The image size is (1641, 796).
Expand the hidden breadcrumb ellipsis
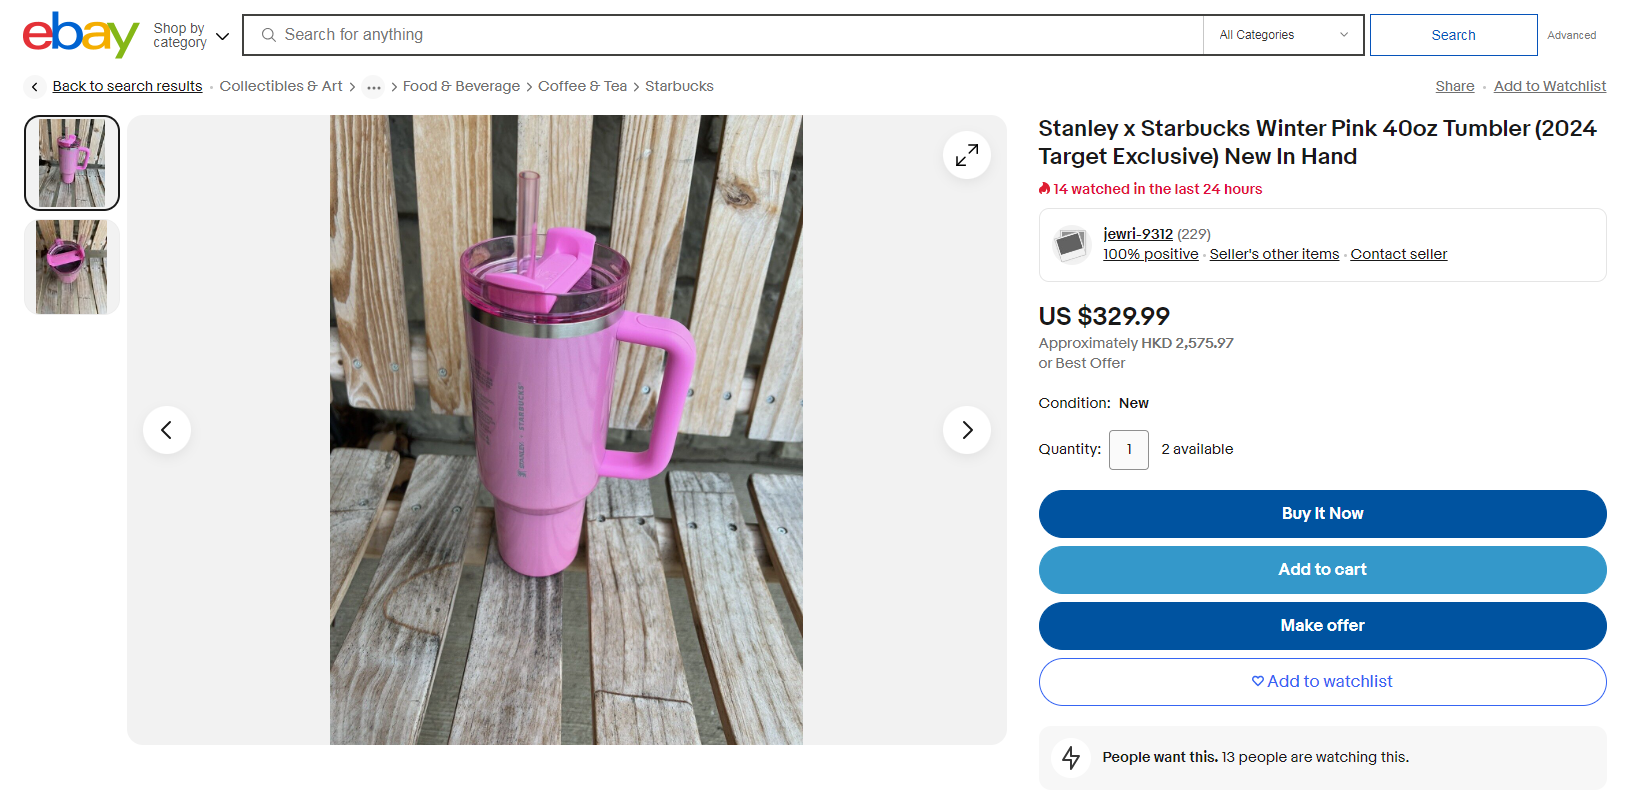(x=373, y=87)
